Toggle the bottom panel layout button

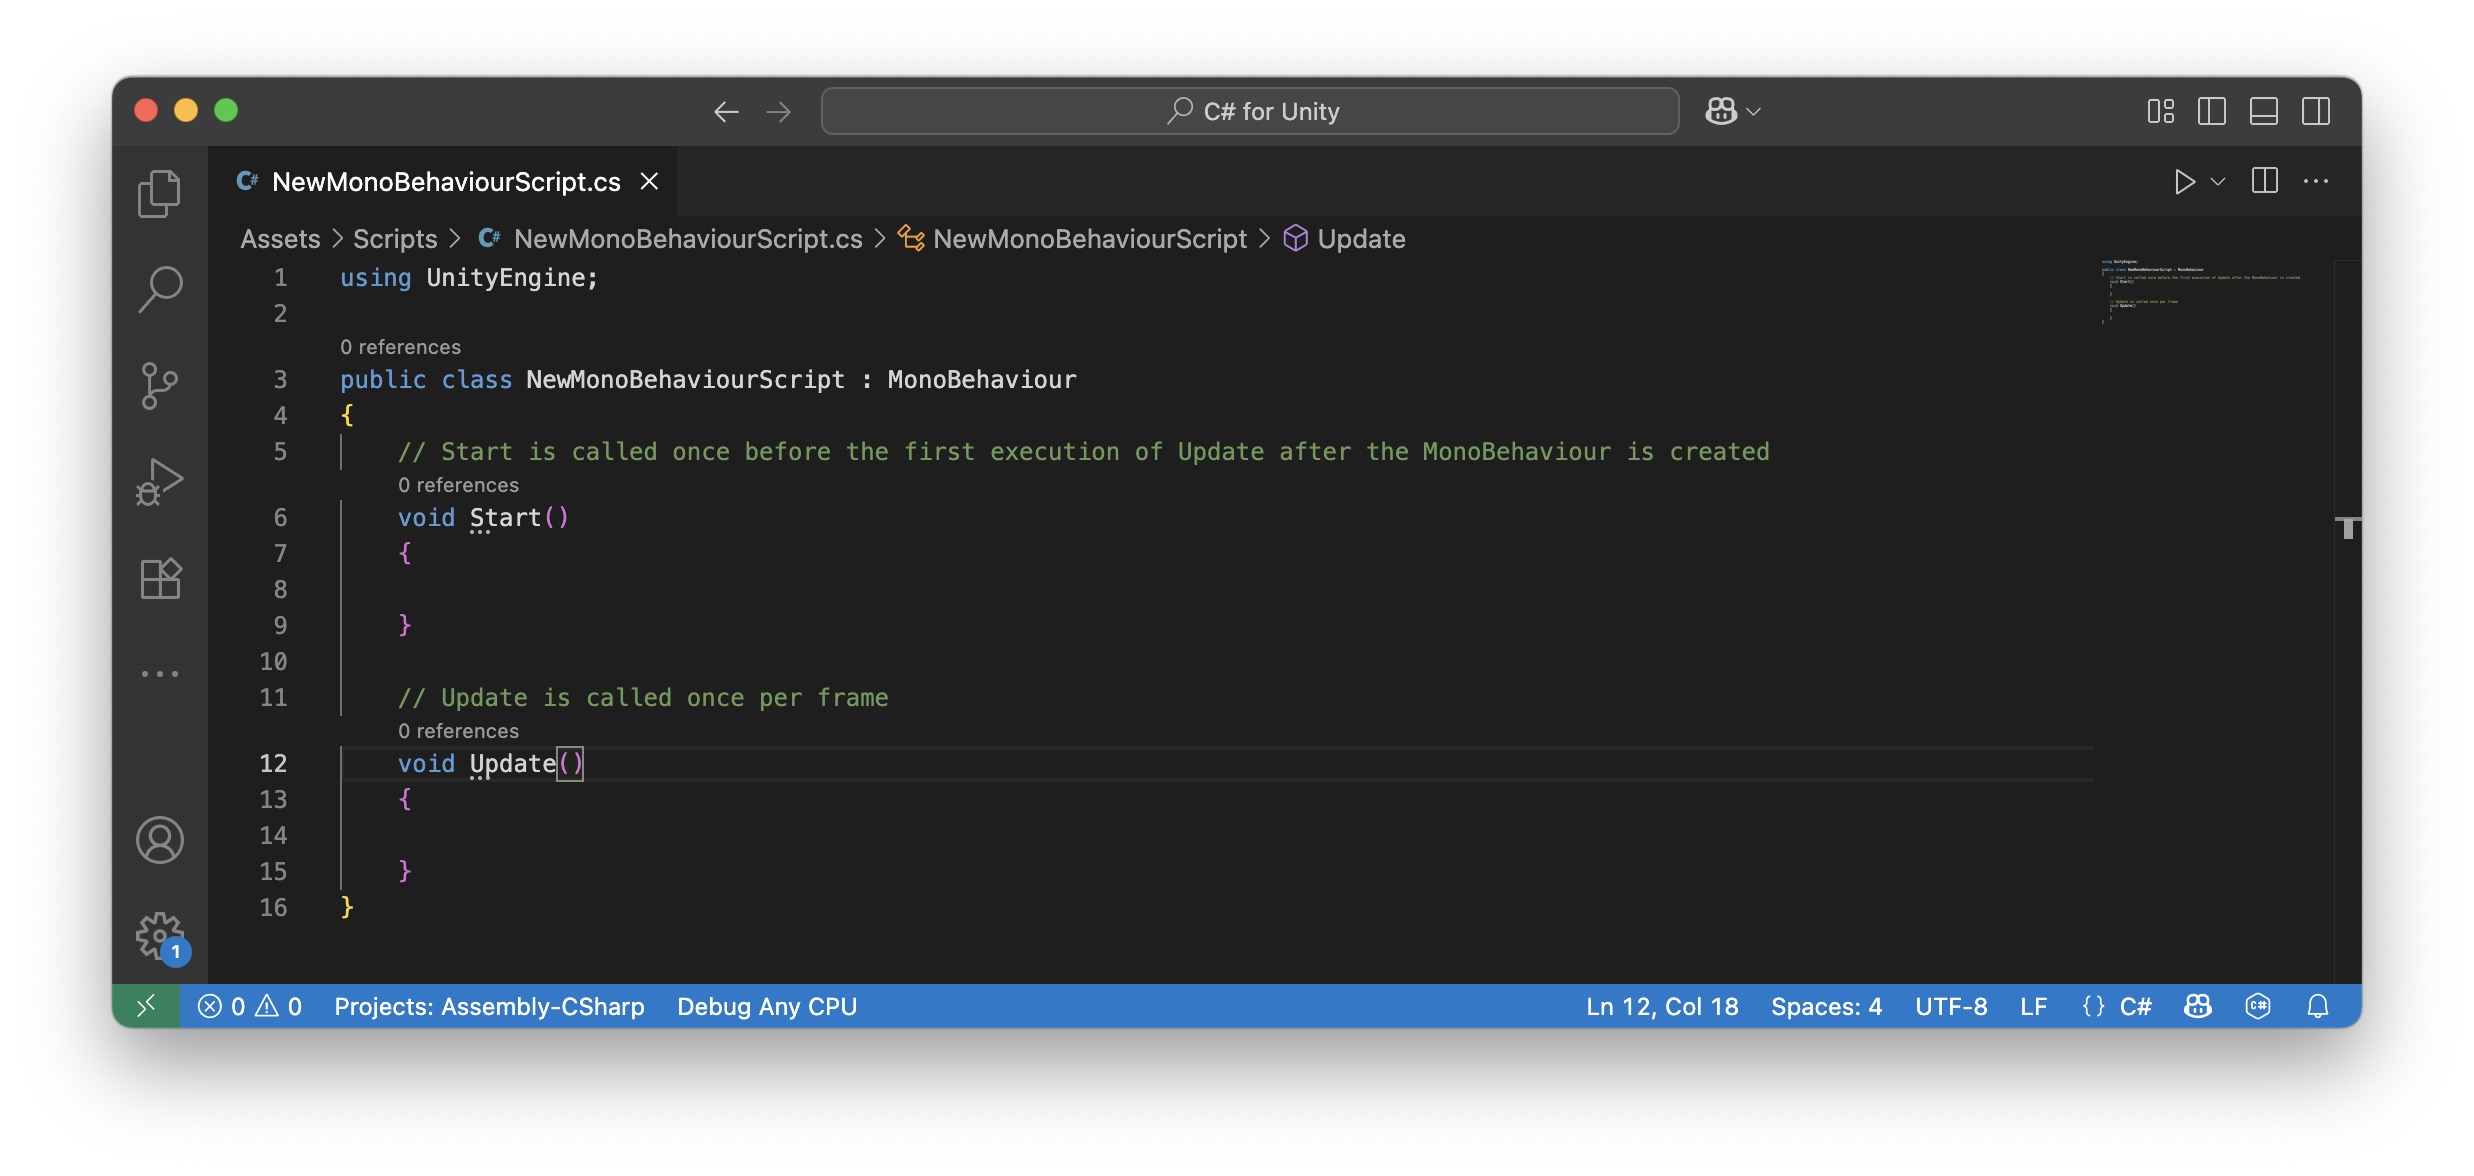point(2263,111)
